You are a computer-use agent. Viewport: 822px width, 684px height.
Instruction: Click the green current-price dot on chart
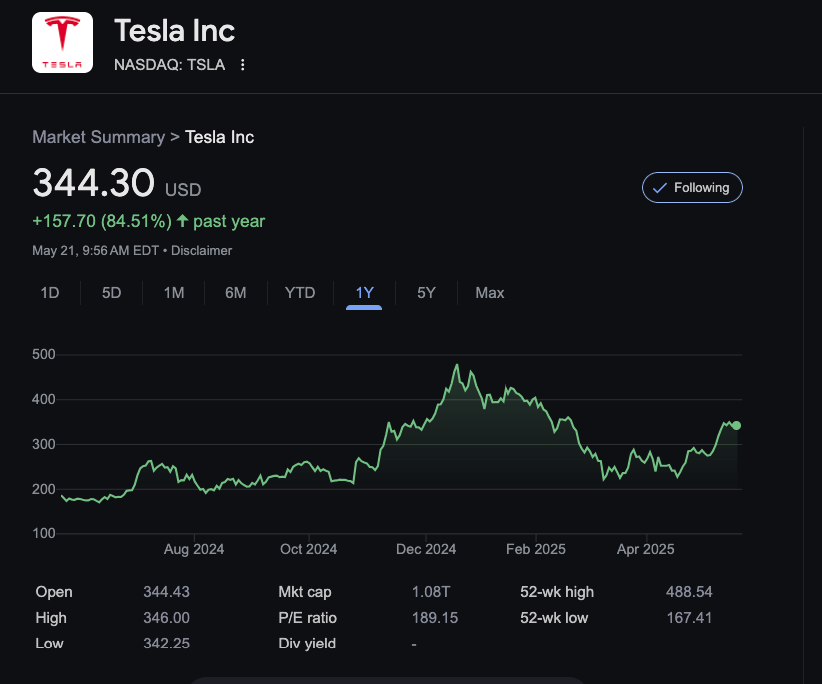pyautogui.click(x=737, y=426)
